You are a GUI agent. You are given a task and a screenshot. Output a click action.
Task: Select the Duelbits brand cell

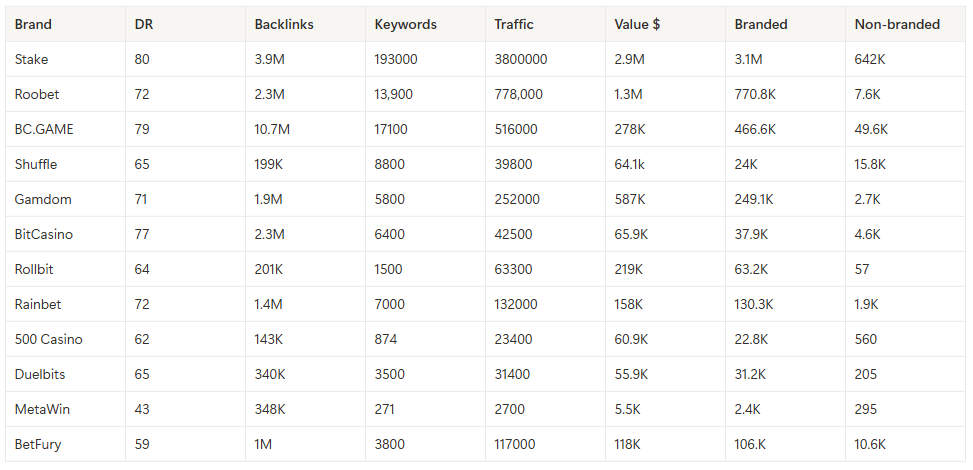click(x=65, y=374)
